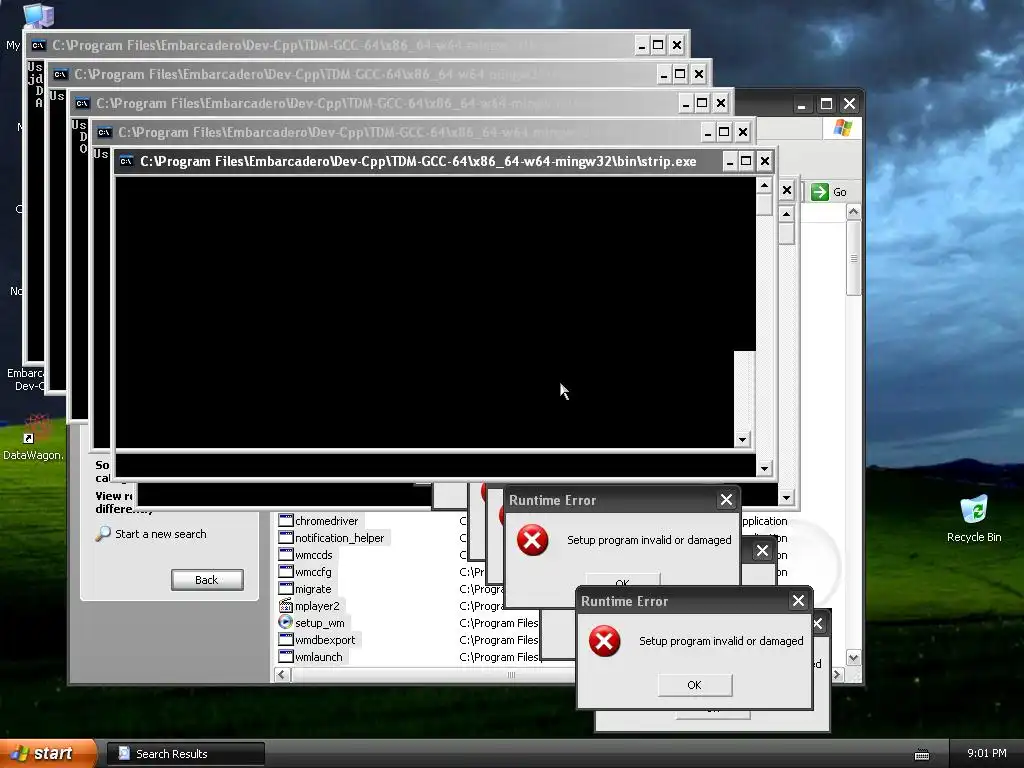Image resolution: width=1024 pixels, height=768 pixels.
Task: Open Recycle Bin desktop icon
Action: coord(974,519)
